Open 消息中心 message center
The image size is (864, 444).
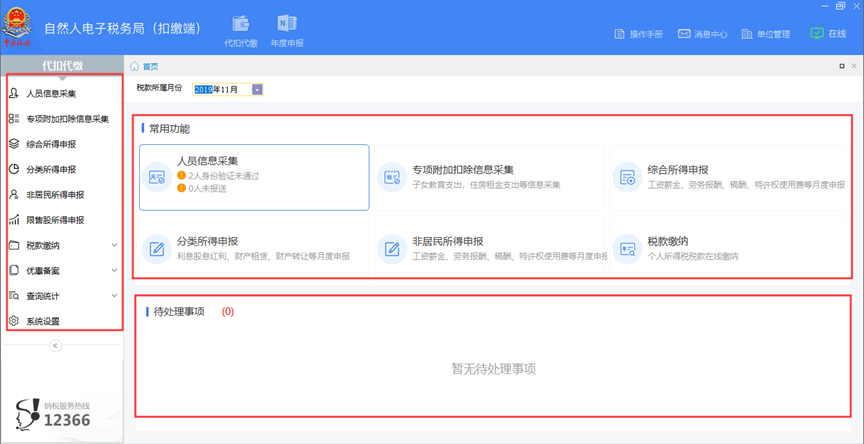701,34
